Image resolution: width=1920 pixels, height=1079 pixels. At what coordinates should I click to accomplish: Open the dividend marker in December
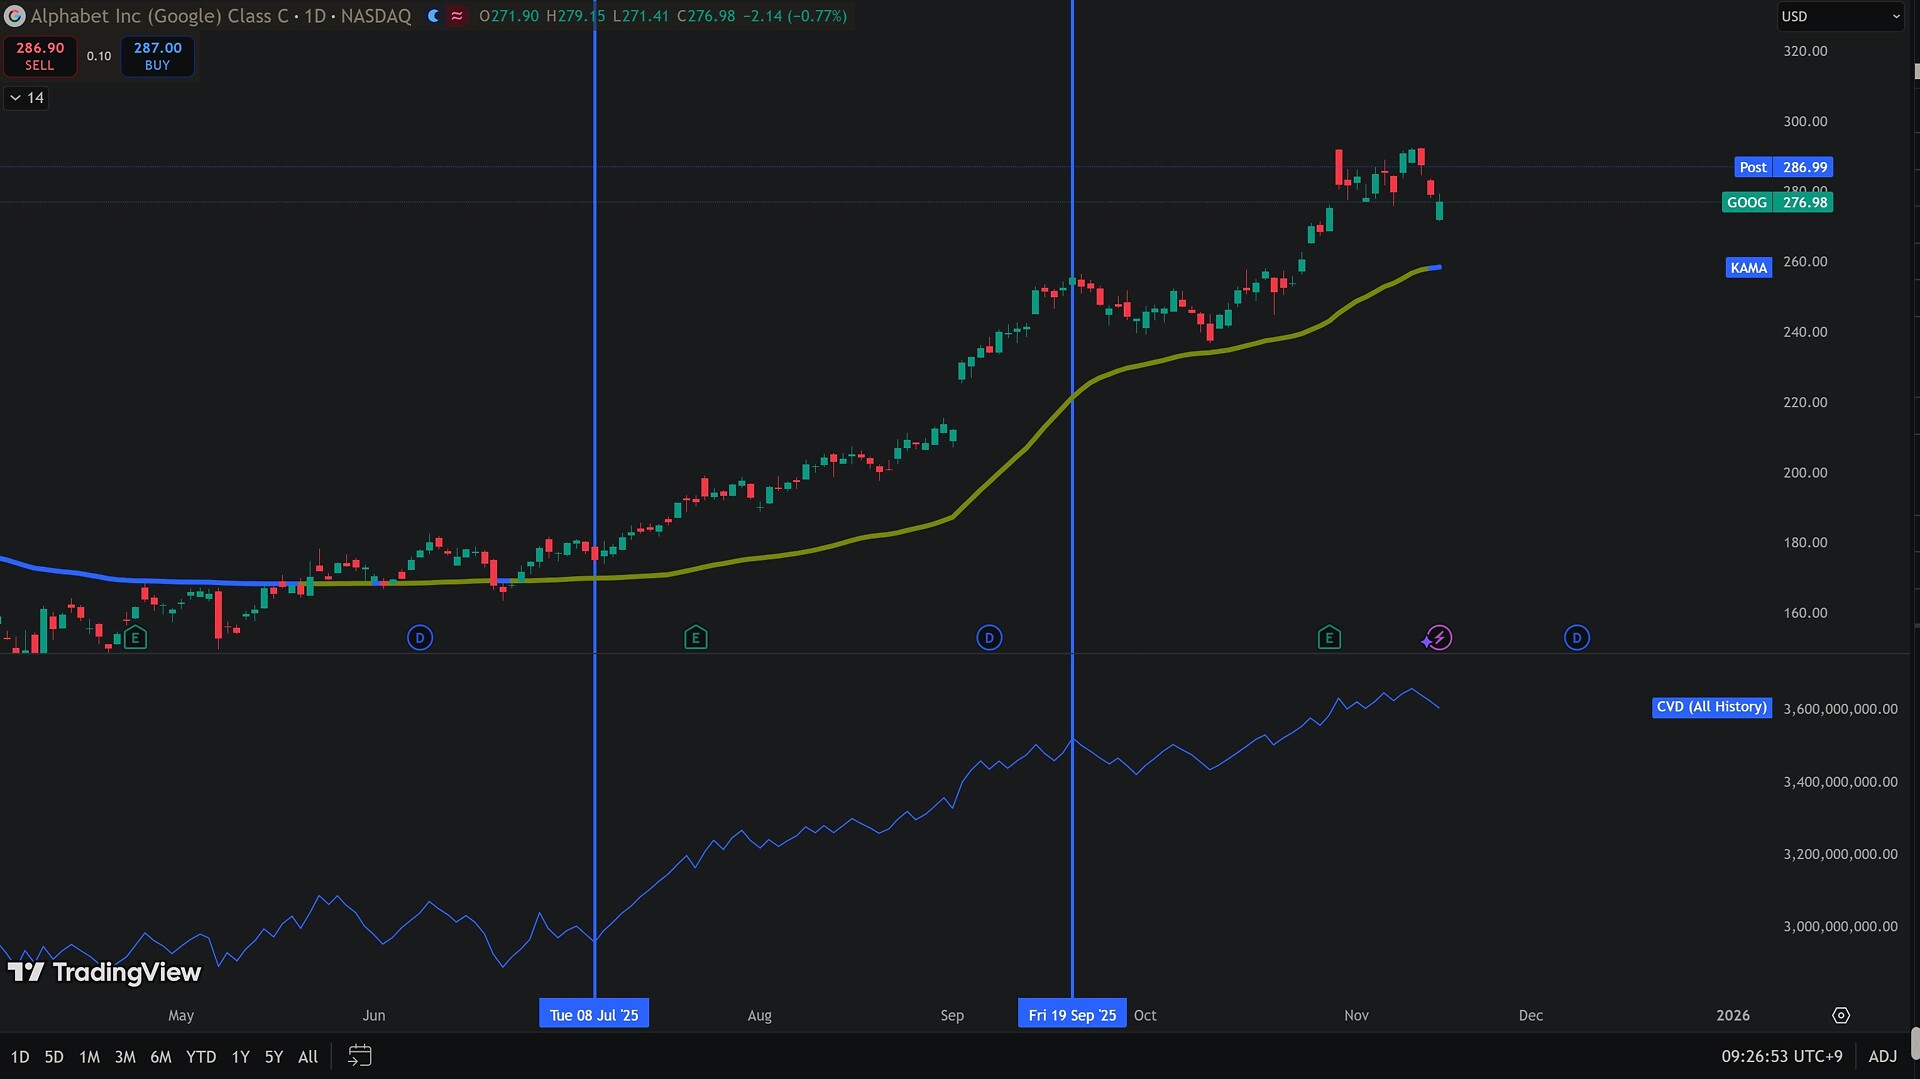[1576, 637]
